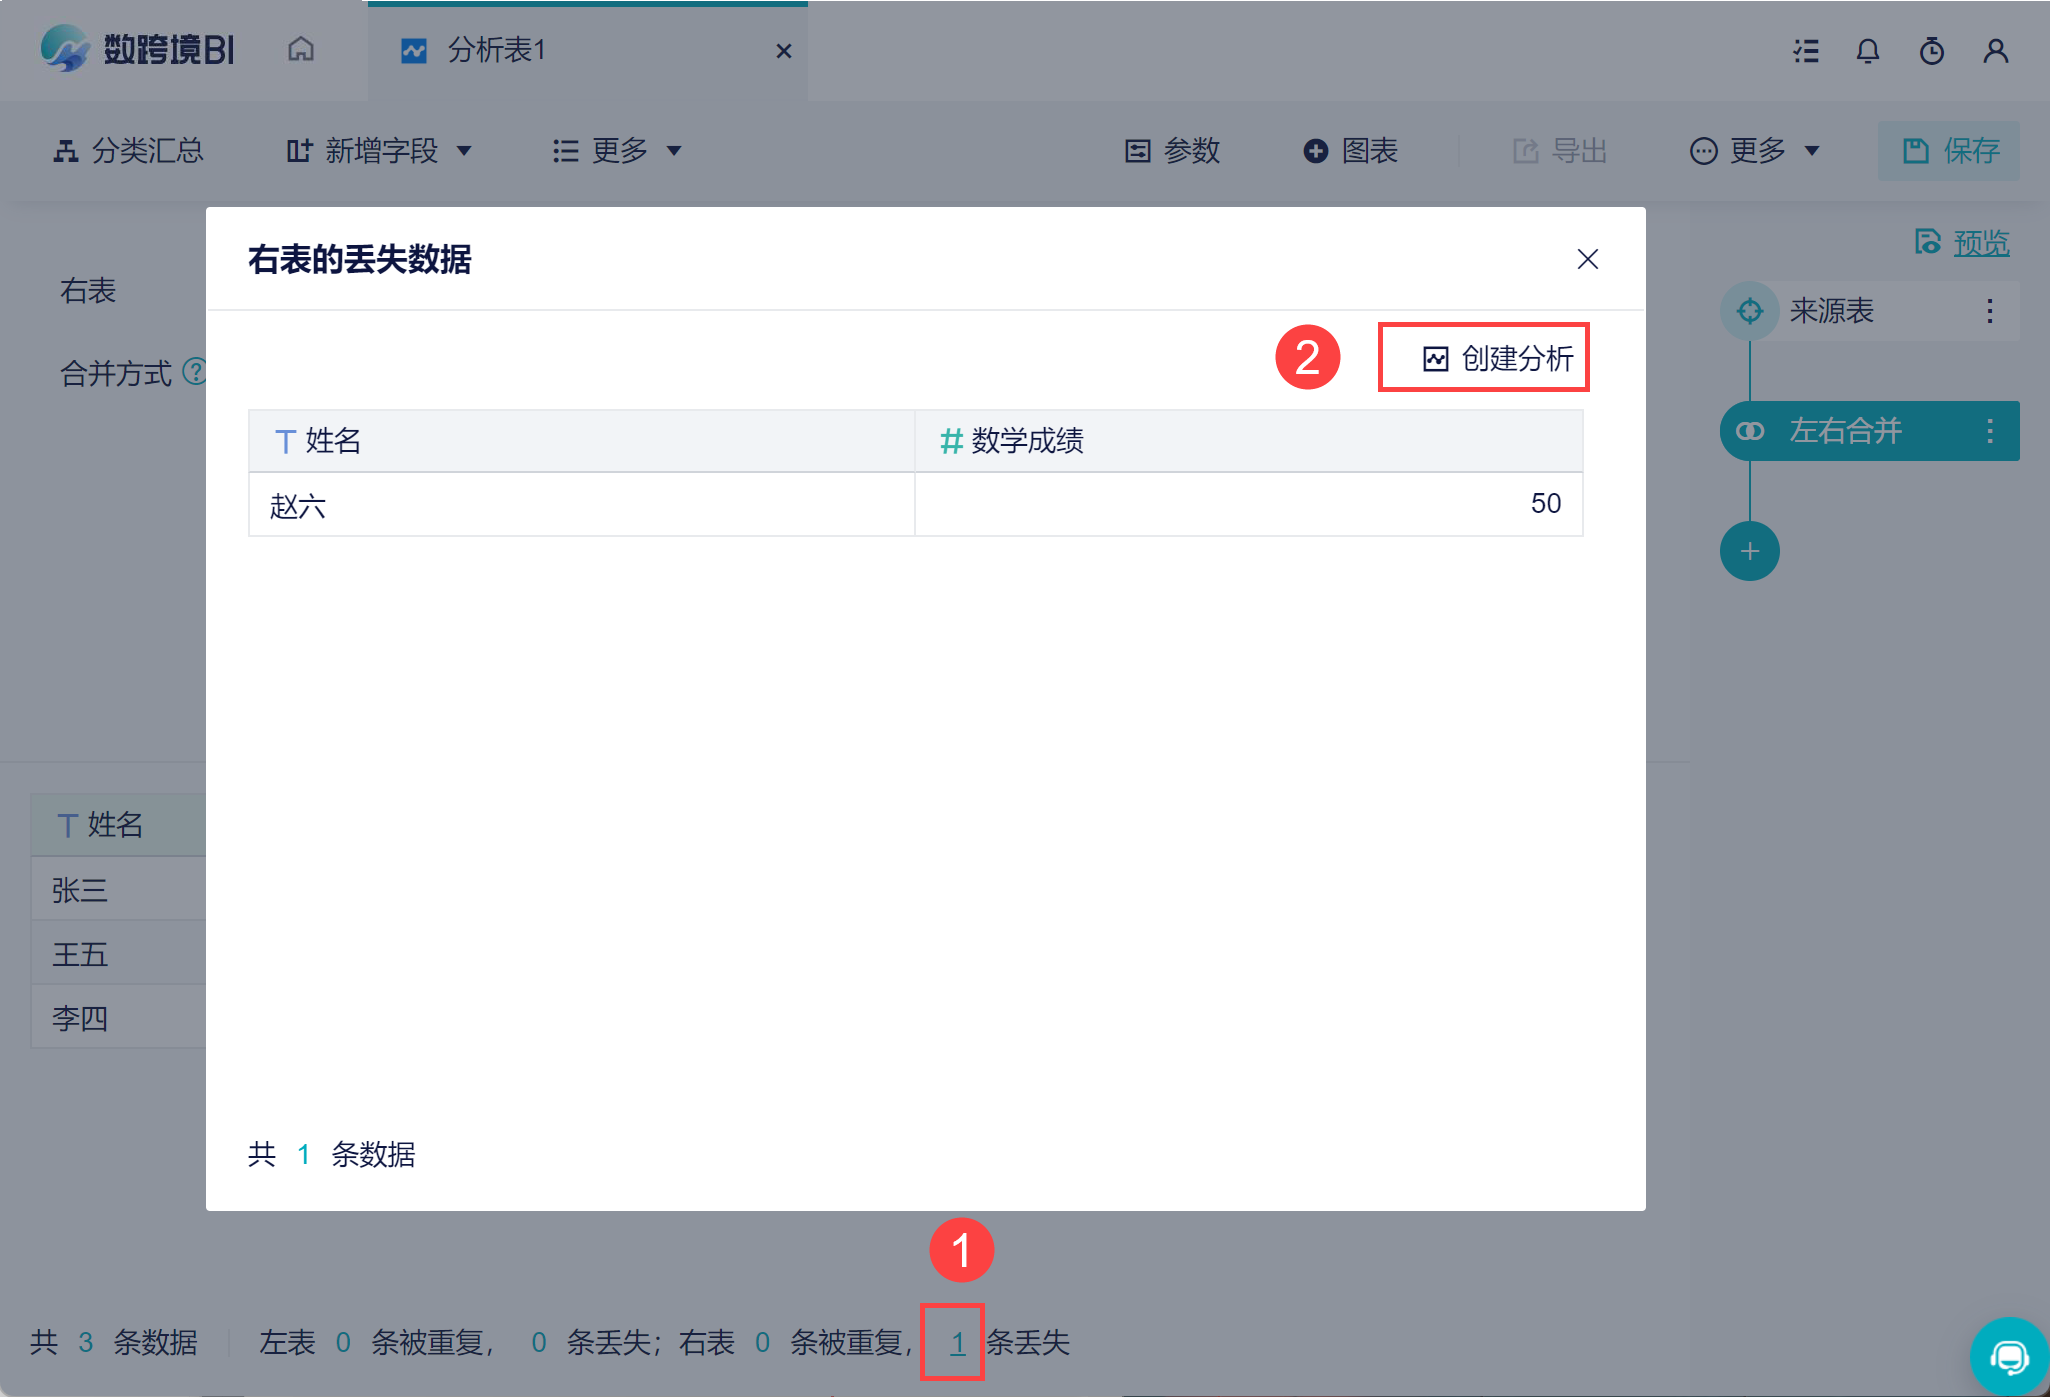The image size is (2050, 1397).
Task: Open 分类汇总 in the toolbar
Action: tap(129, 151)
